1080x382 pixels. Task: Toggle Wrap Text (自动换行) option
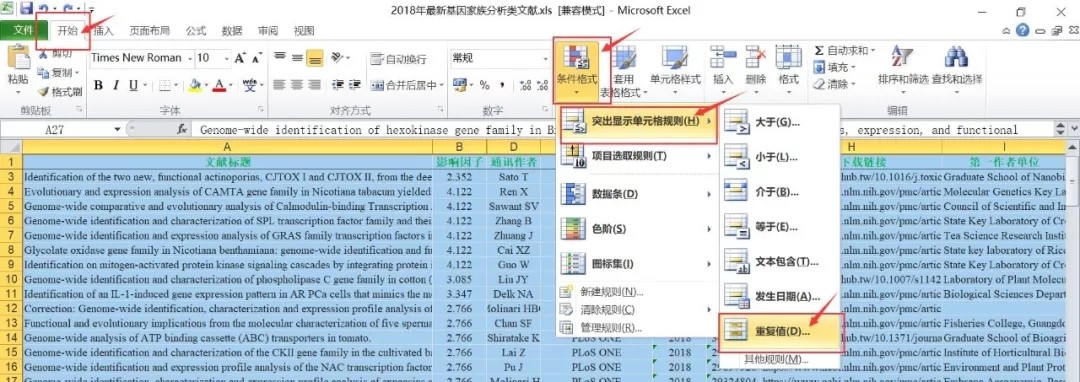coord(398,59)
